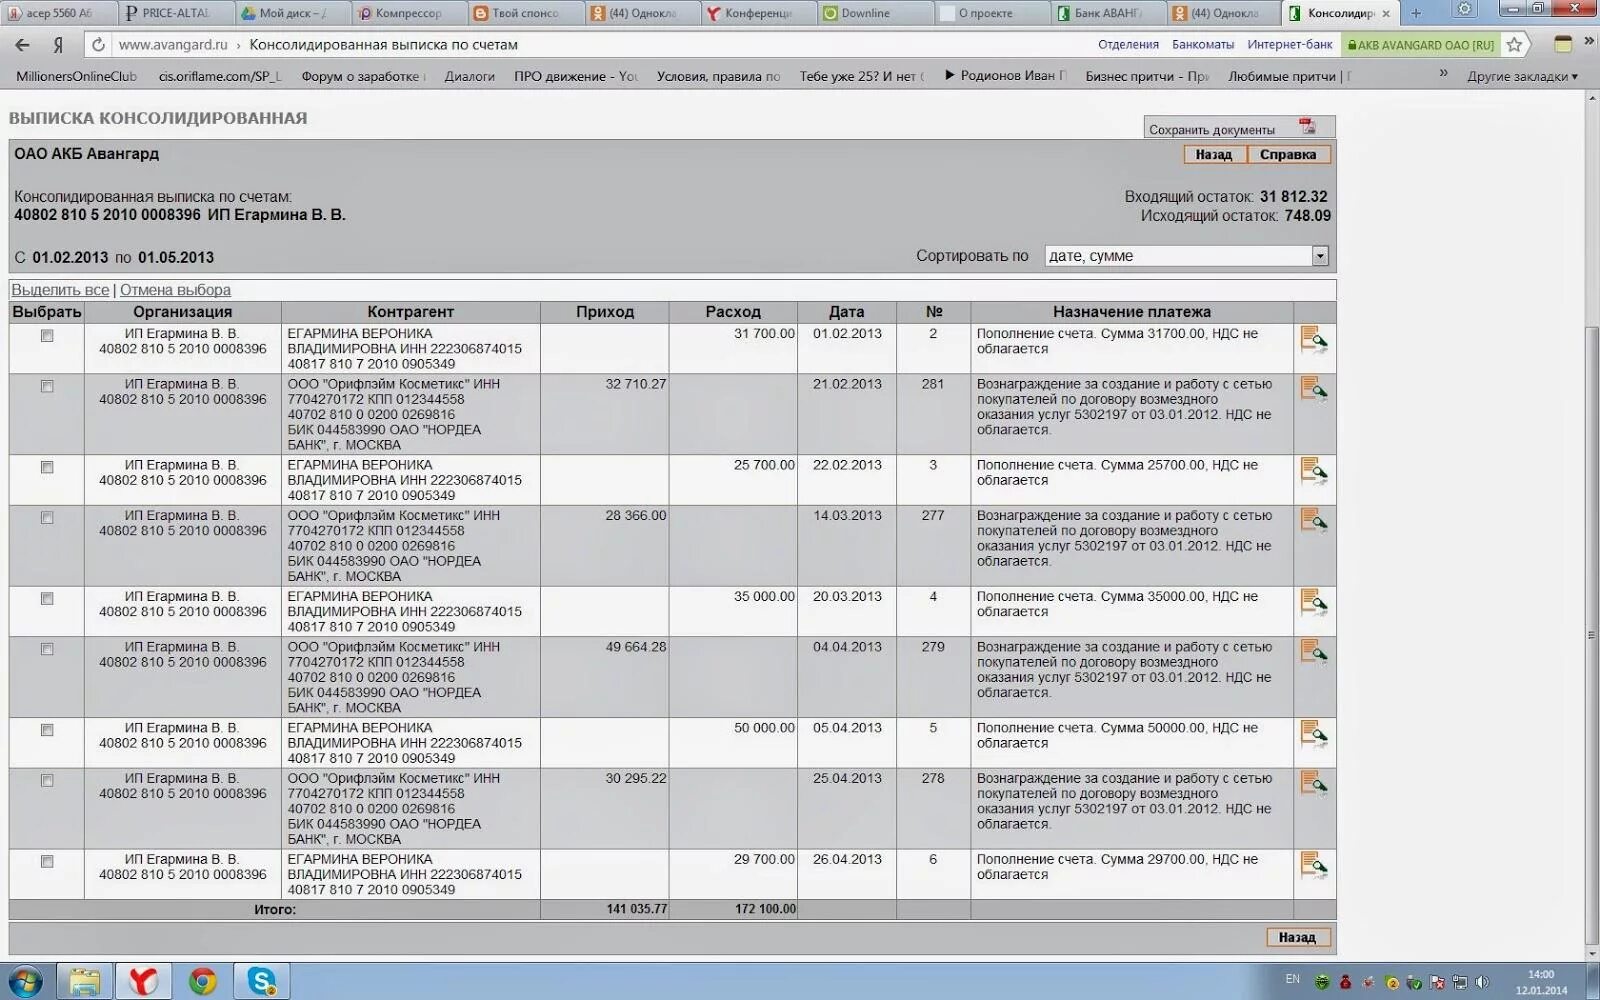View document details for 14.03.2013 payment

1313,522
